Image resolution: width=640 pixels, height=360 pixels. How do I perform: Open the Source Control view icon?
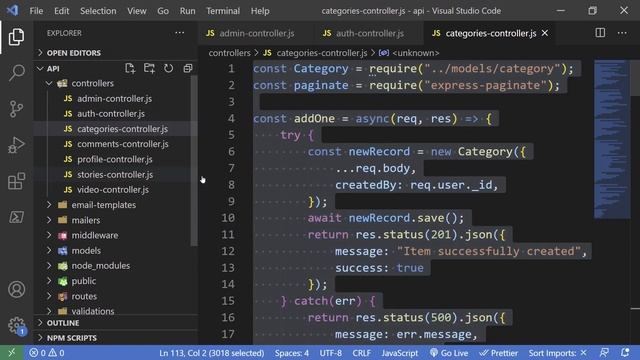coord(16,109)
